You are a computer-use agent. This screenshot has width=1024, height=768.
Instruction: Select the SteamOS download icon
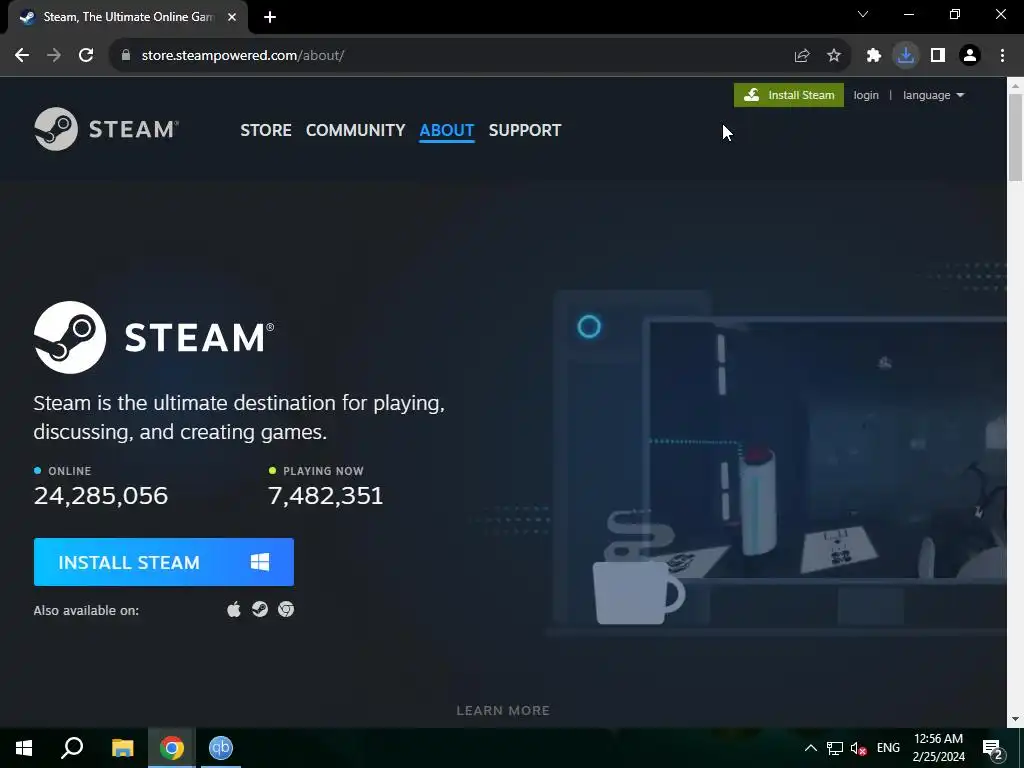260,609
